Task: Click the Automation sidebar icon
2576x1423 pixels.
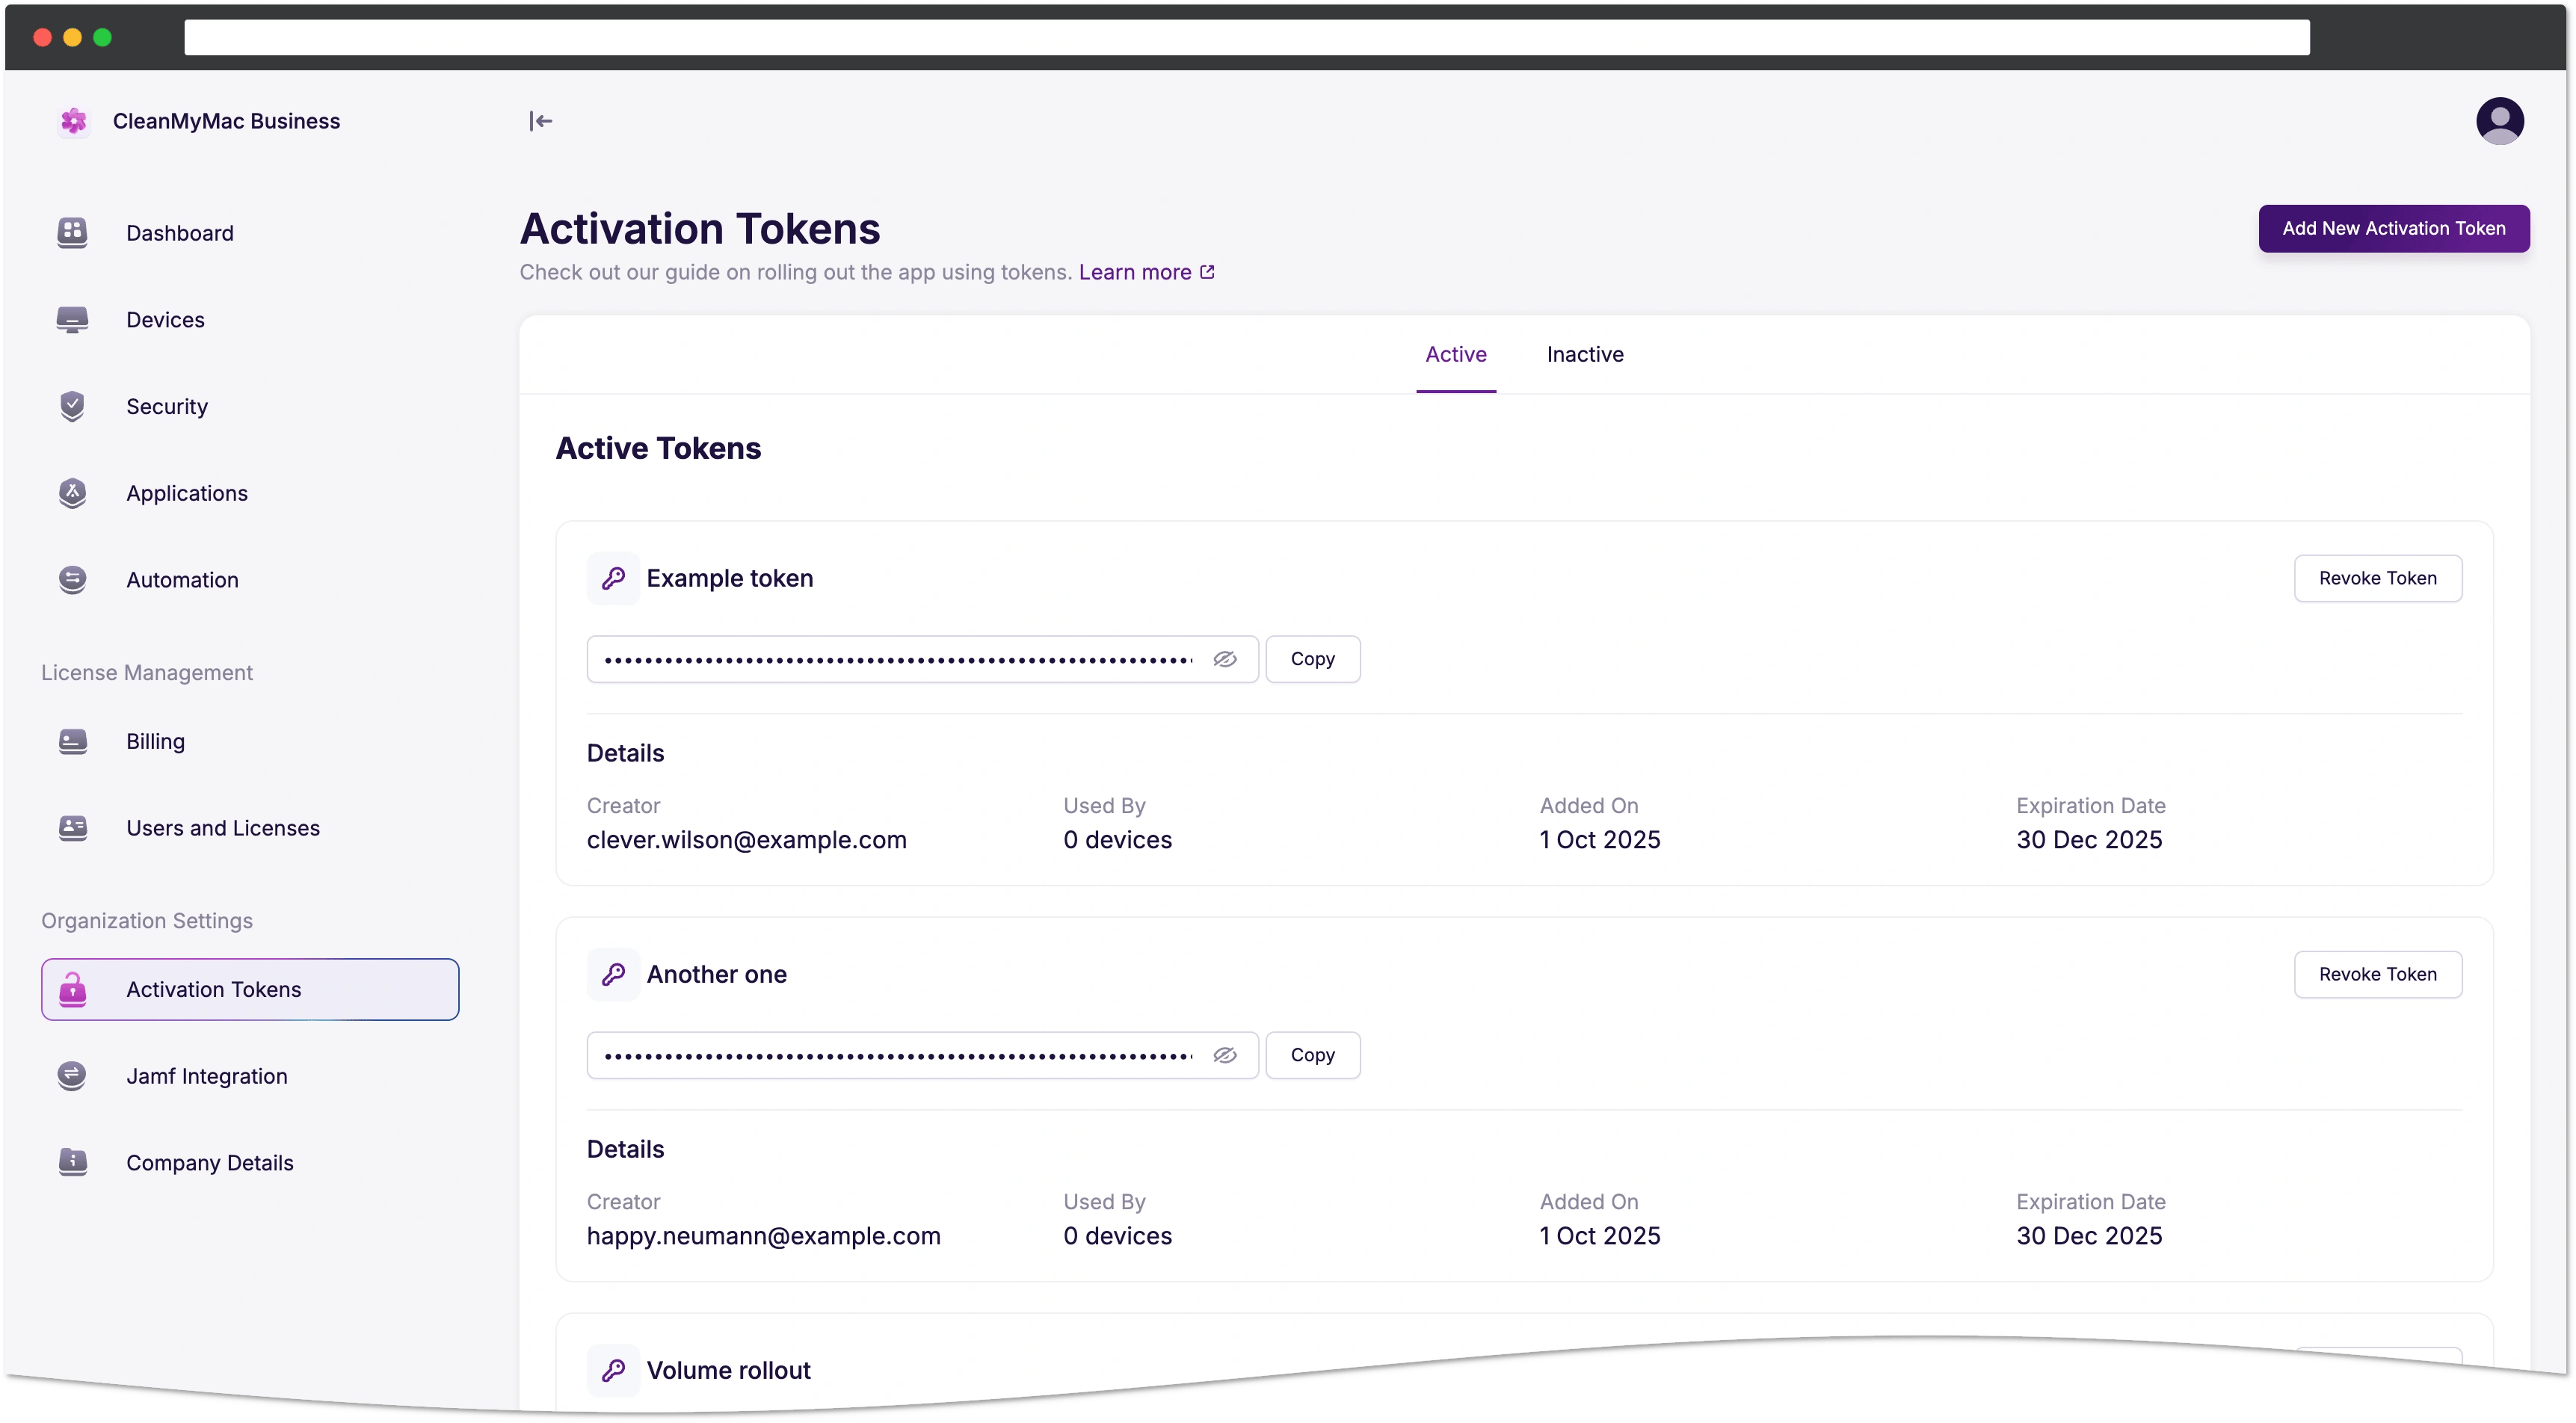Action: point(72,580)
